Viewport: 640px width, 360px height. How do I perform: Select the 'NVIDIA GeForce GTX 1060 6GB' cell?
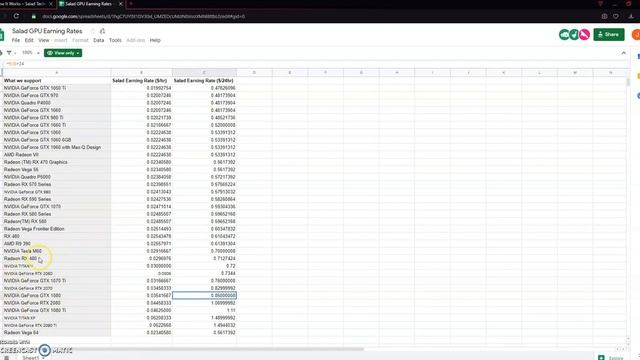(x=57, y=140)
